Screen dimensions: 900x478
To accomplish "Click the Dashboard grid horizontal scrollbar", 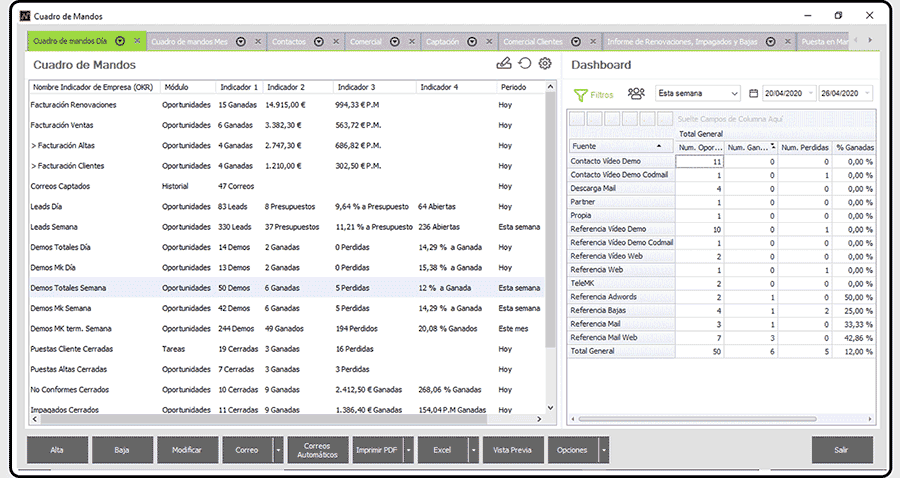I will [697, 419].
